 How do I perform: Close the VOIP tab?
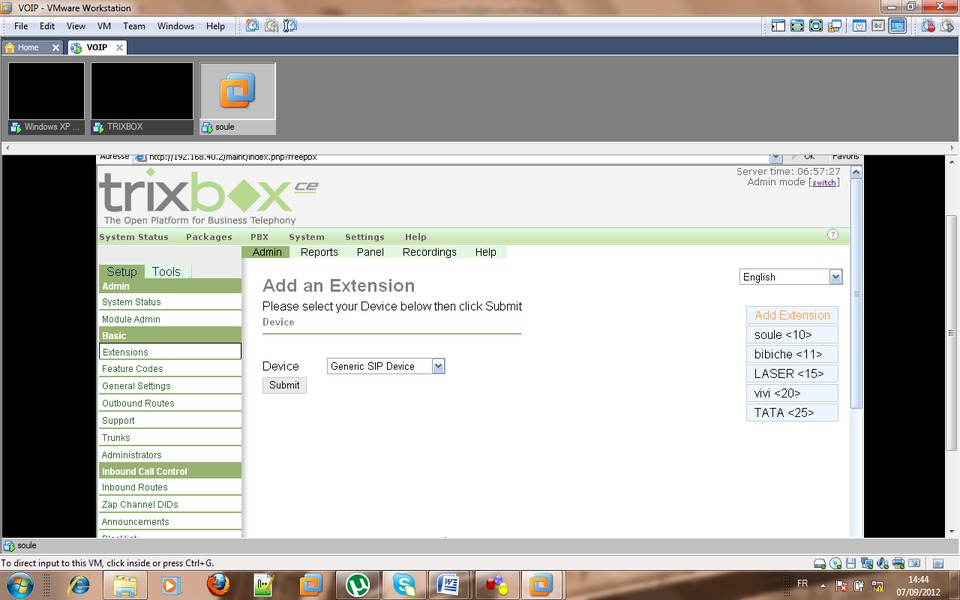[119, 47]
